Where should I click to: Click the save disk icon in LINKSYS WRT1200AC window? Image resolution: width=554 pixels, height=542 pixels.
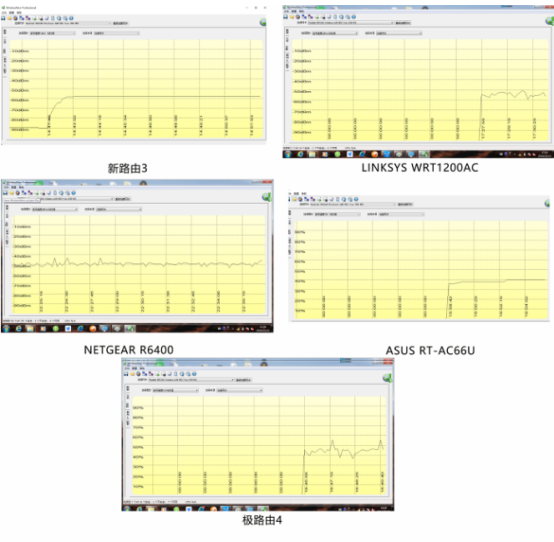click(286, 17)
